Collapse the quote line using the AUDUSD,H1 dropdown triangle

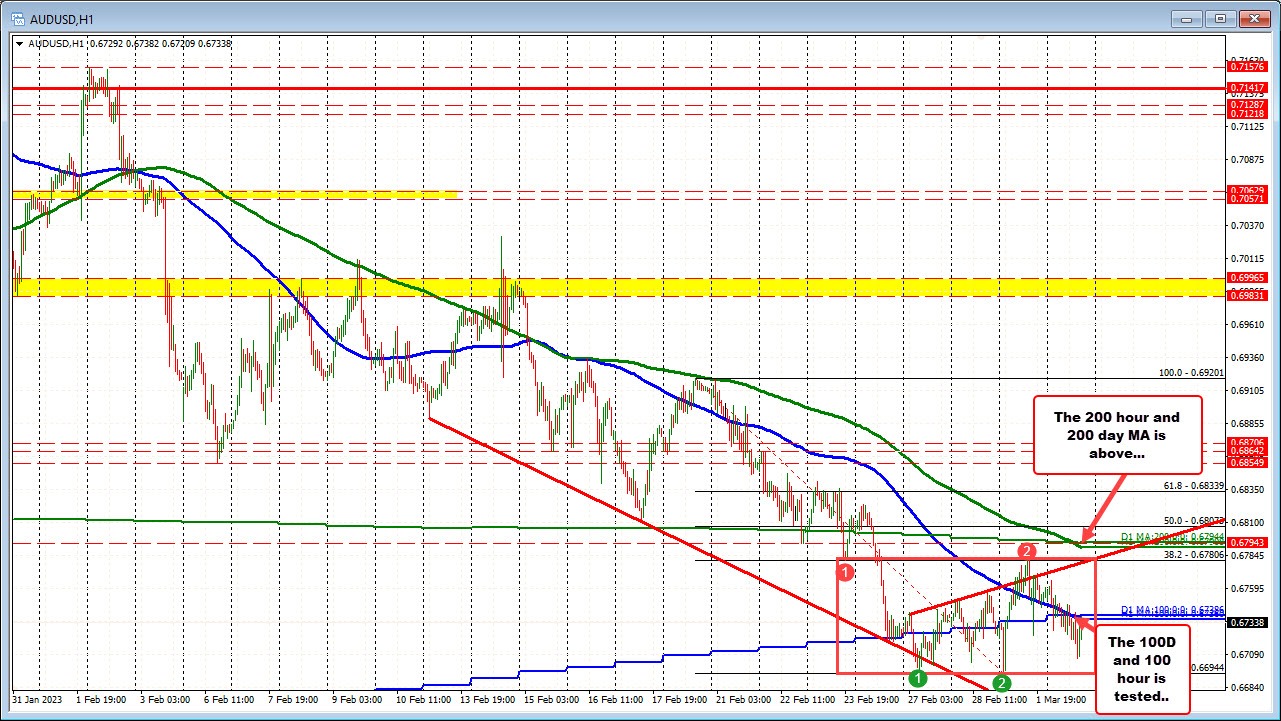[20, 43]
